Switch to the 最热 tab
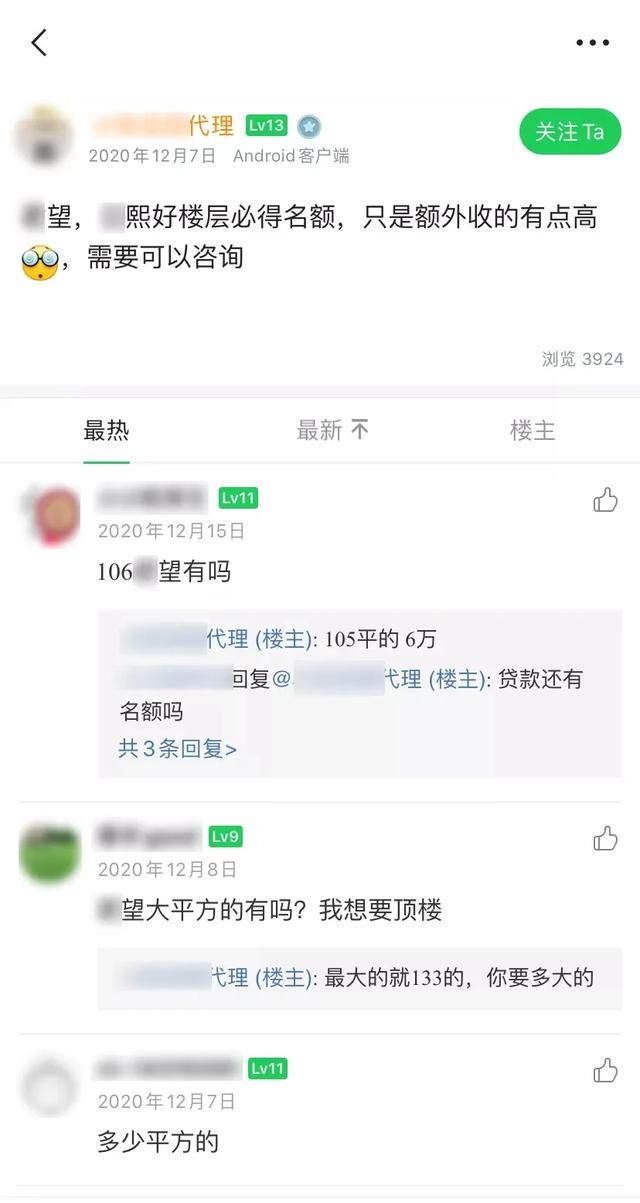The width and height of the screenshot is (640, 1203). (106, 431)
